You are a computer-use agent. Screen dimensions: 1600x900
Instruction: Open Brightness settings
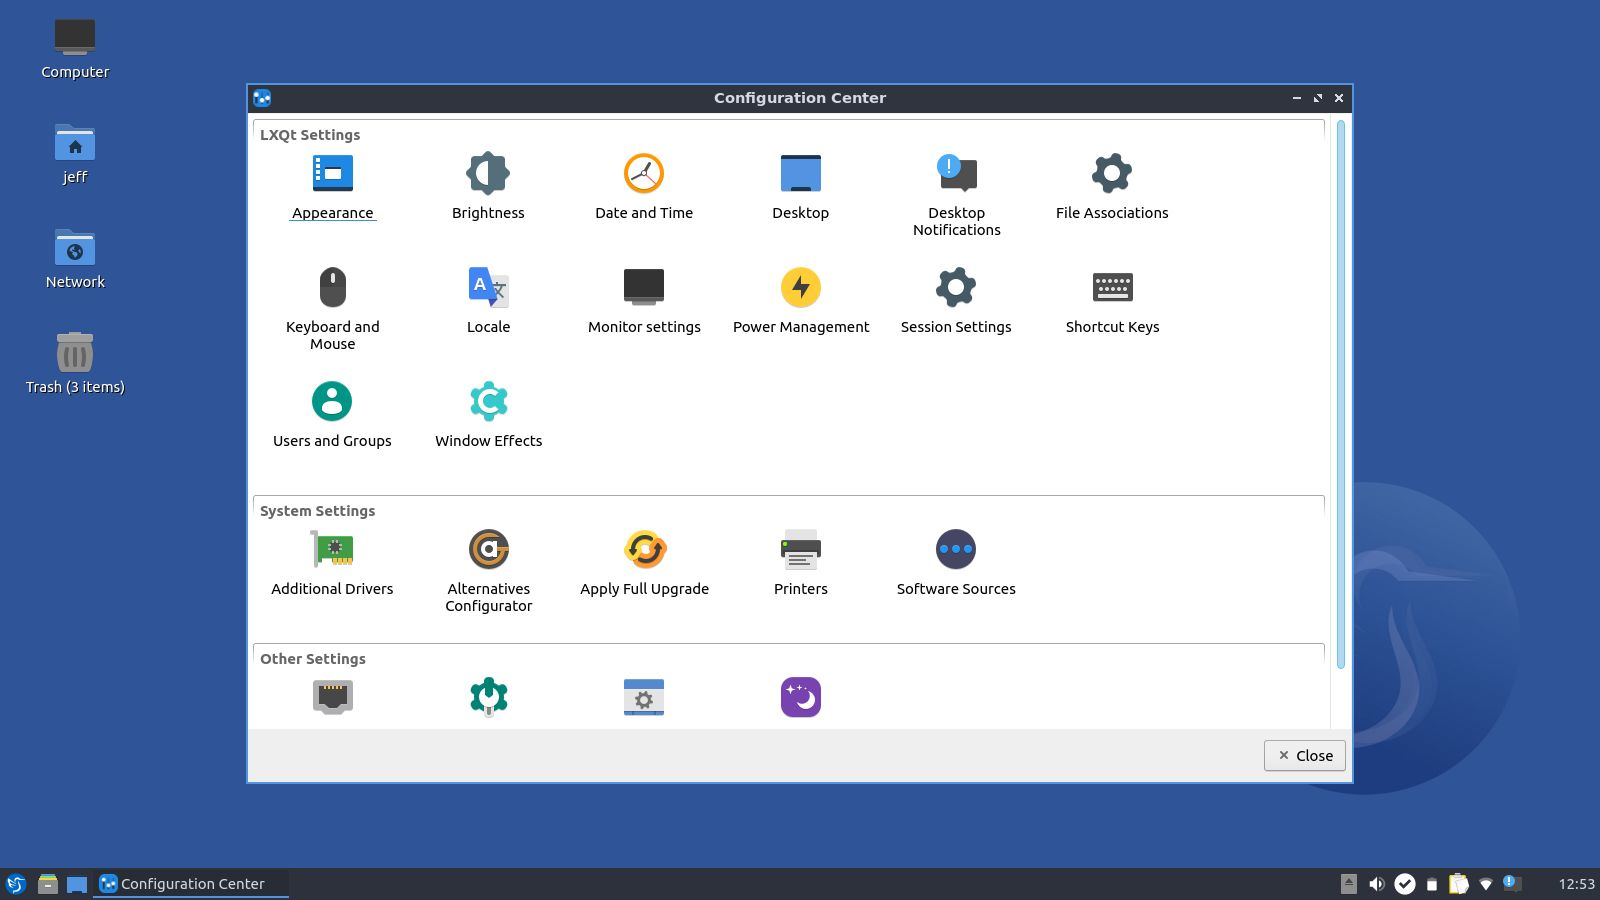tap(488, 187)
